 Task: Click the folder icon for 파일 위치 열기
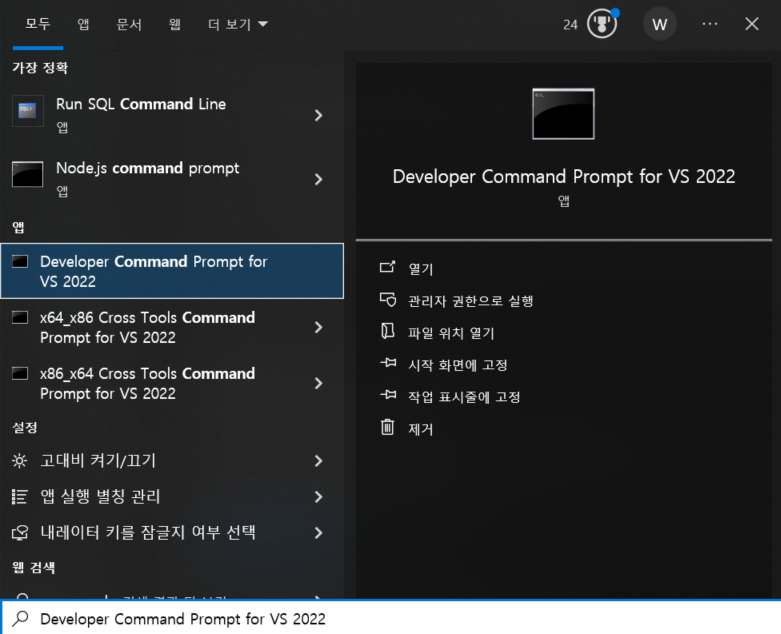click(388, 332)
